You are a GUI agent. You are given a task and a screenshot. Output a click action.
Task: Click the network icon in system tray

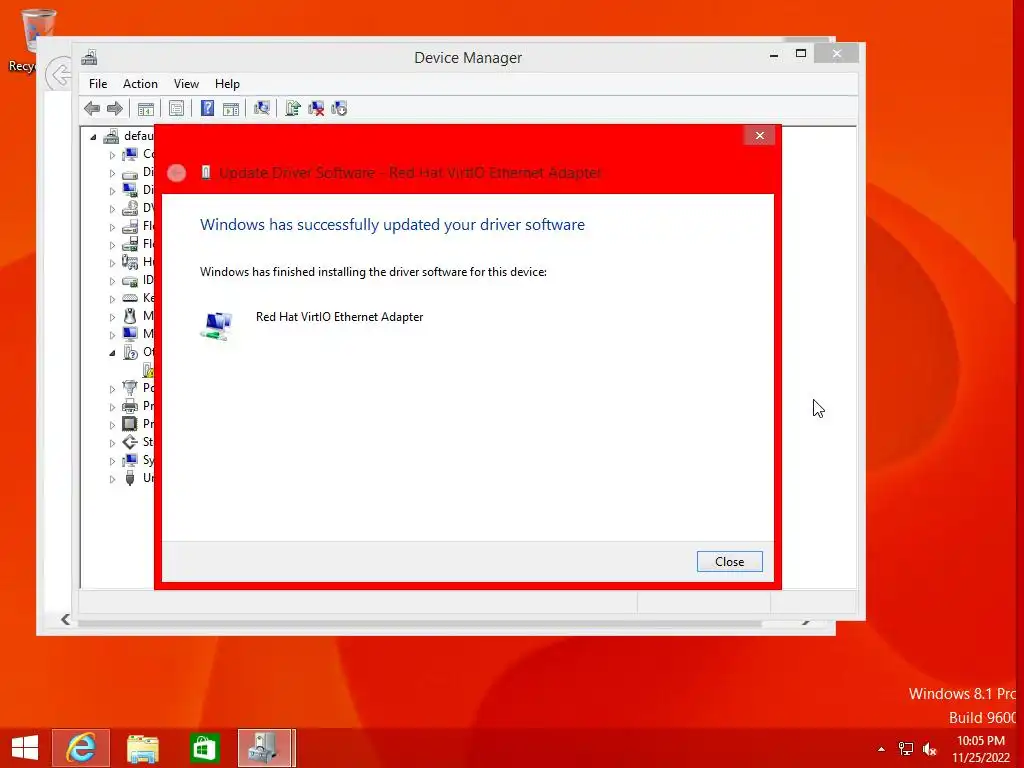[906, 749]
